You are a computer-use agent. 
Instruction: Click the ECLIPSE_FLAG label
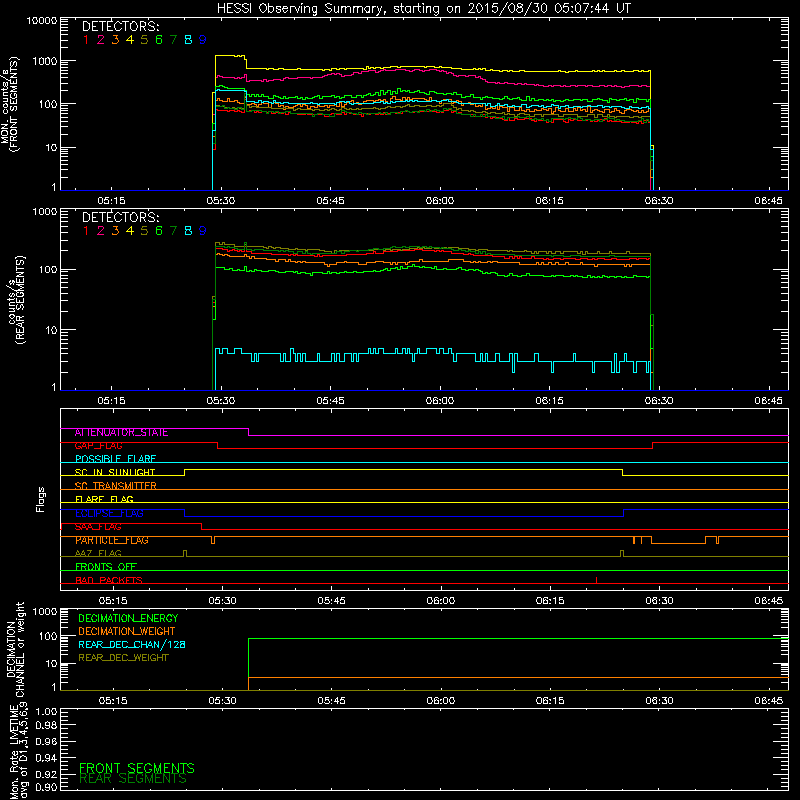click(109, 513)
